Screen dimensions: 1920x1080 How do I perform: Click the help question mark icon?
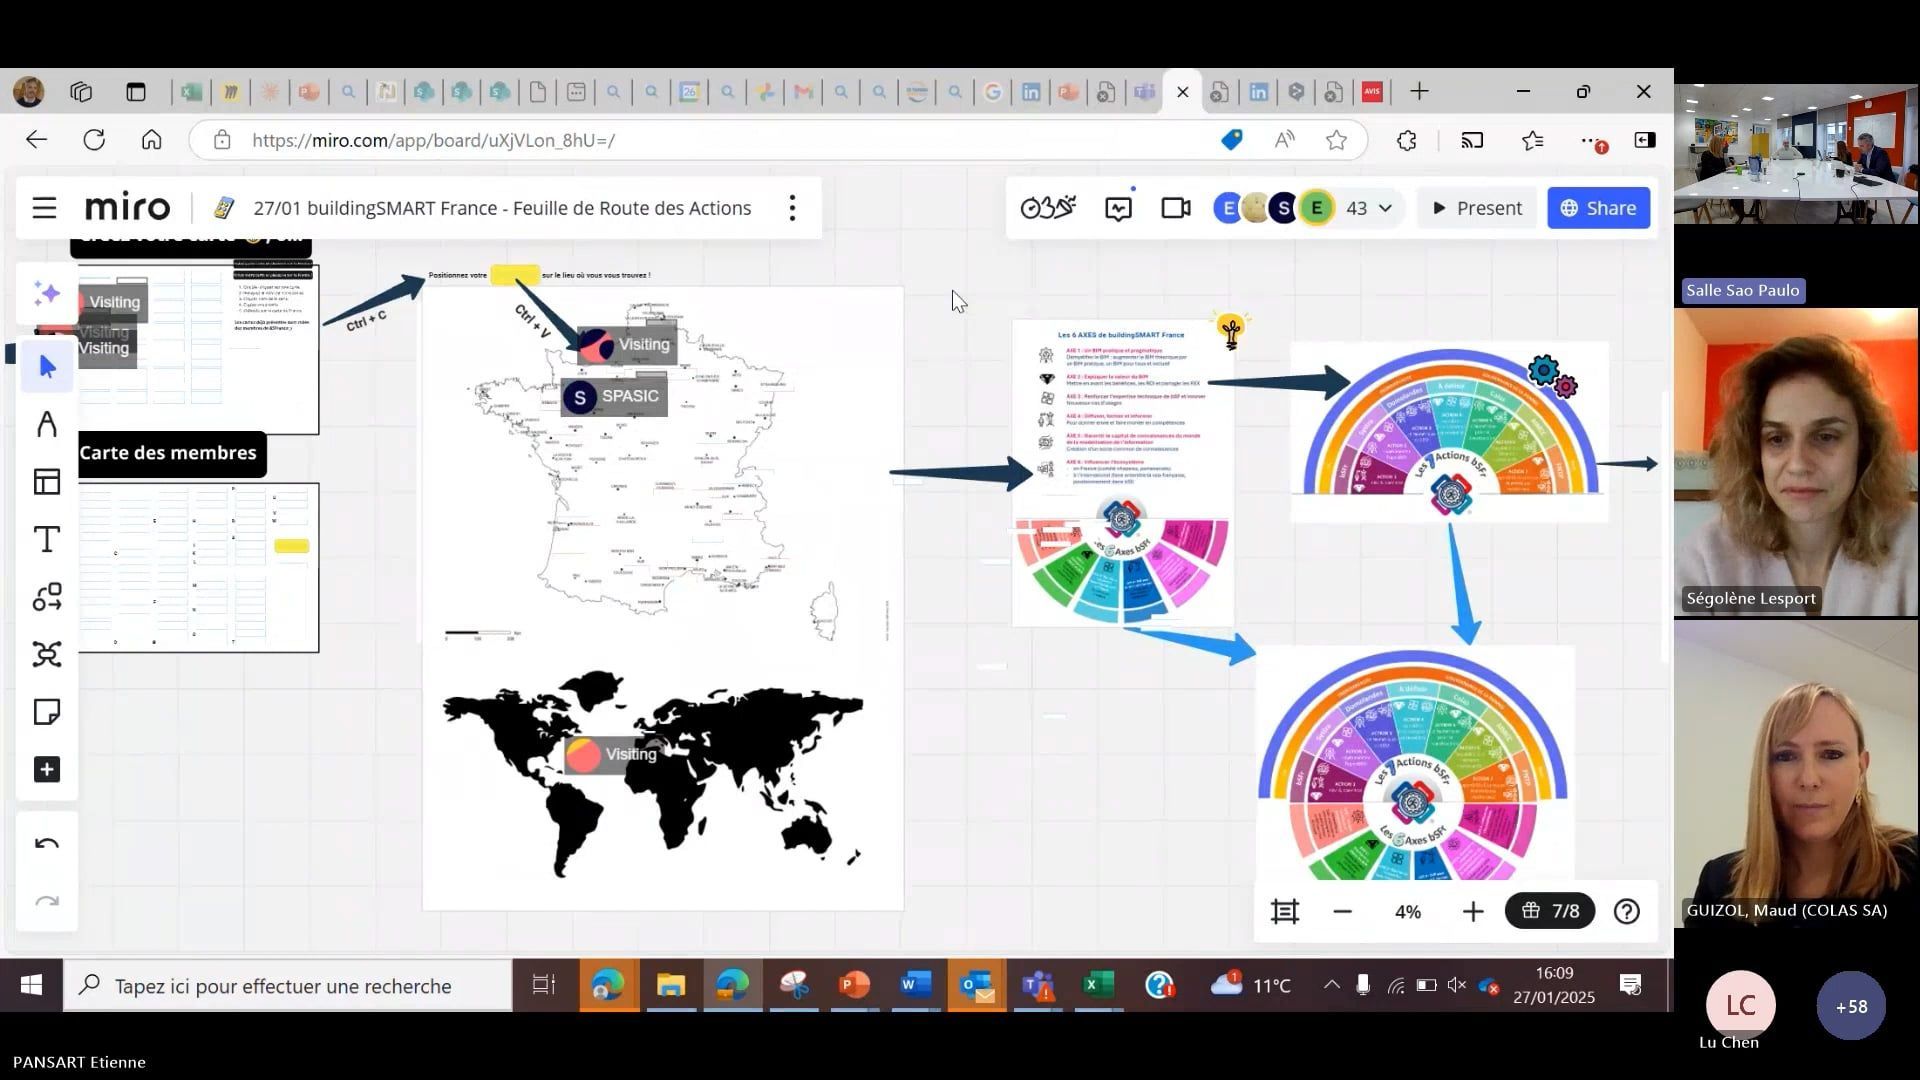coord(1626,911)
